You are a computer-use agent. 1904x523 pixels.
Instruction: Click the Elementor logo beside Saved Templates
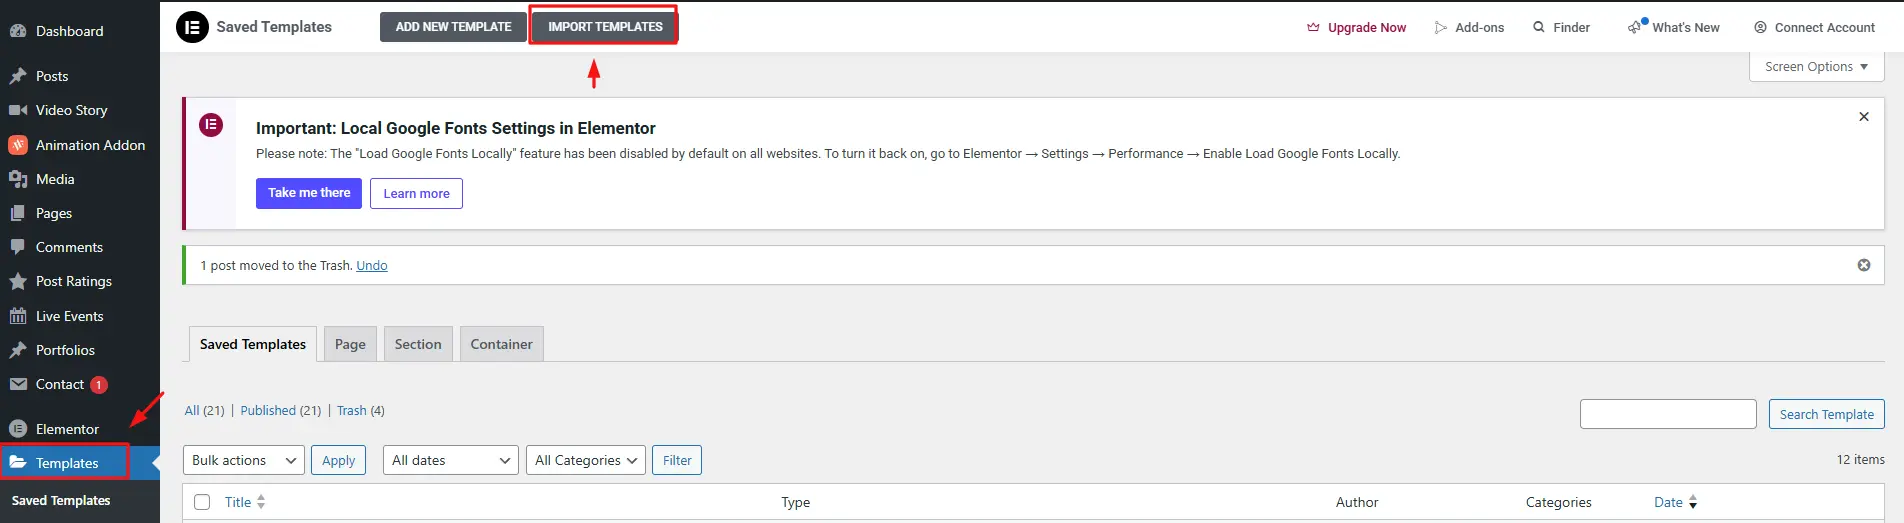click(192, 27)
